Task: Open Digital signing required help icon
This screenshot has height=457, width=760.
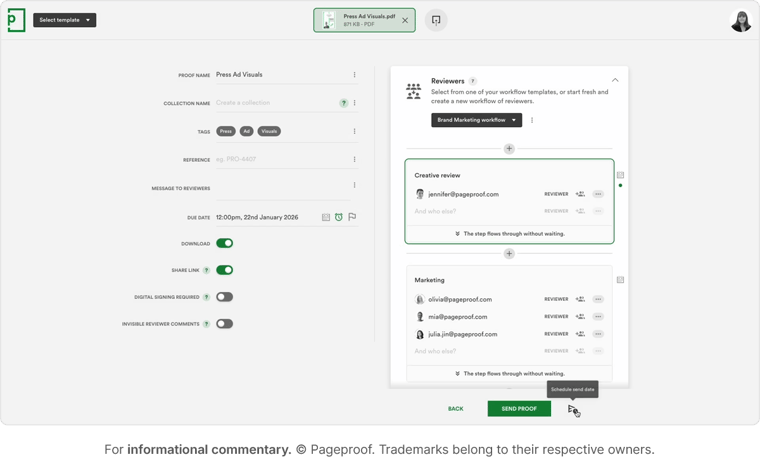Action: pos(206,297)
